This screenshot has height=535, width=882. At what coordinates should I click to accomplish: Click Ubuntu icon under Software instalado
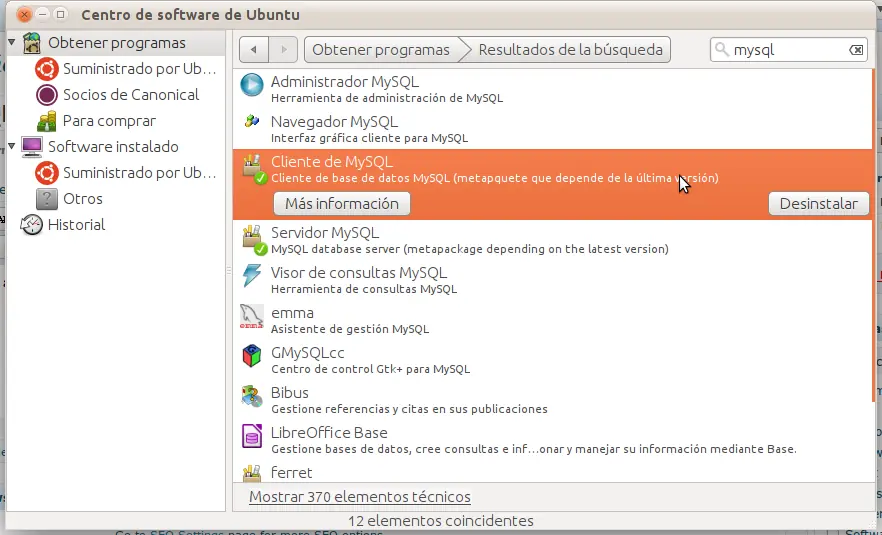(47, 173)
